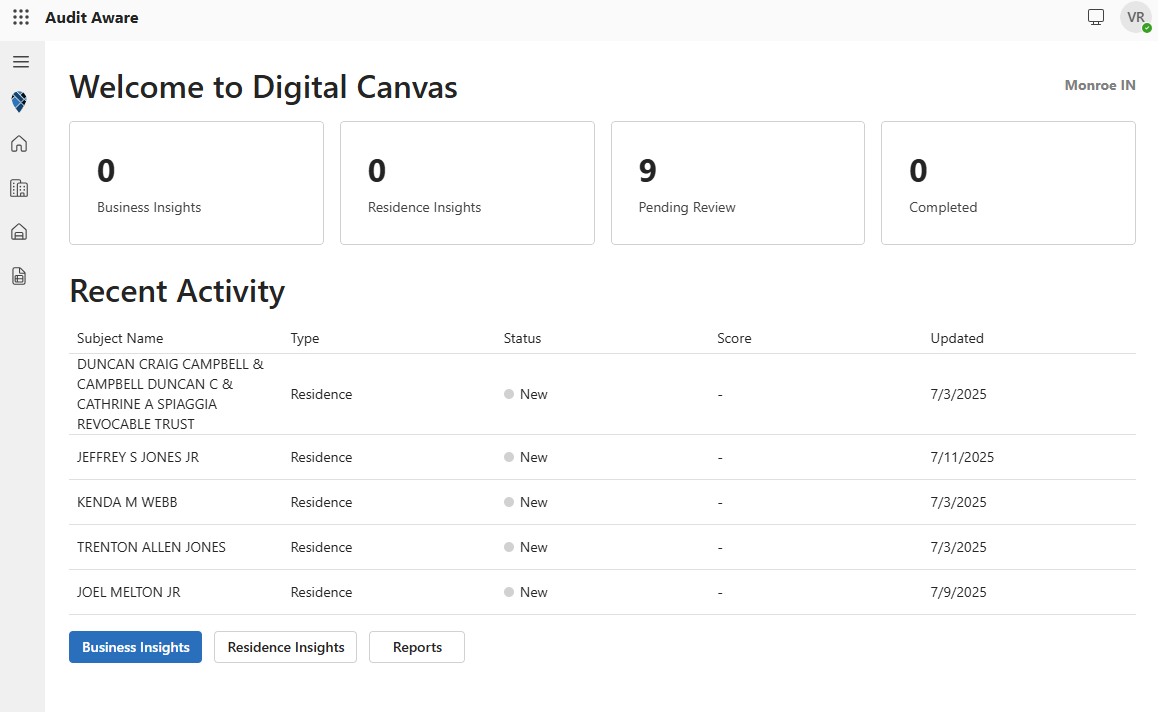Click the Status column header
The height and width of the screenshot is (712, 1158).
pos(522,338)
